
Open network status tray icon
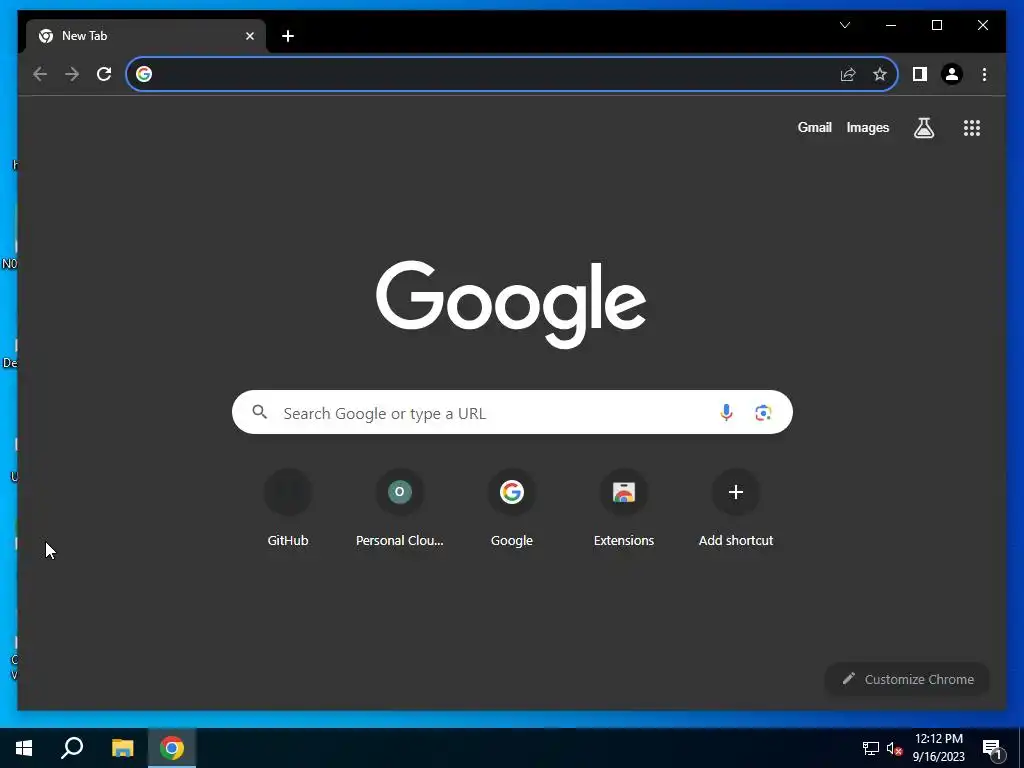(871, 748)
